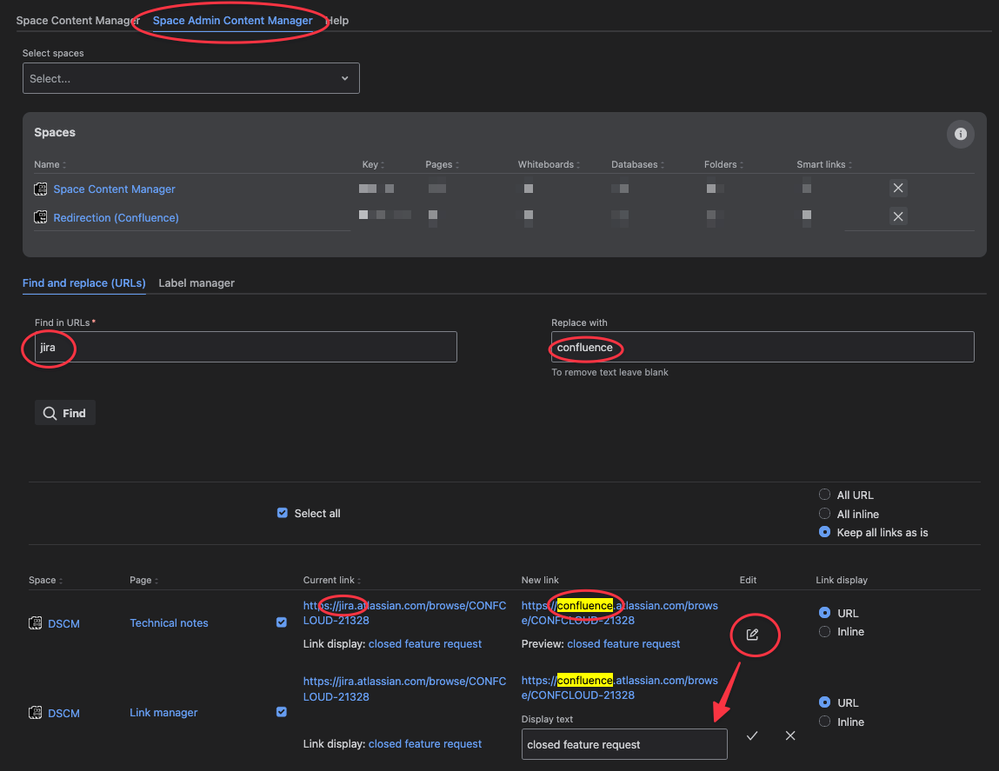Open the Space Content Manager space link
Image resolution: width=999 pixels, height=771 pixels.
(114, 189)
